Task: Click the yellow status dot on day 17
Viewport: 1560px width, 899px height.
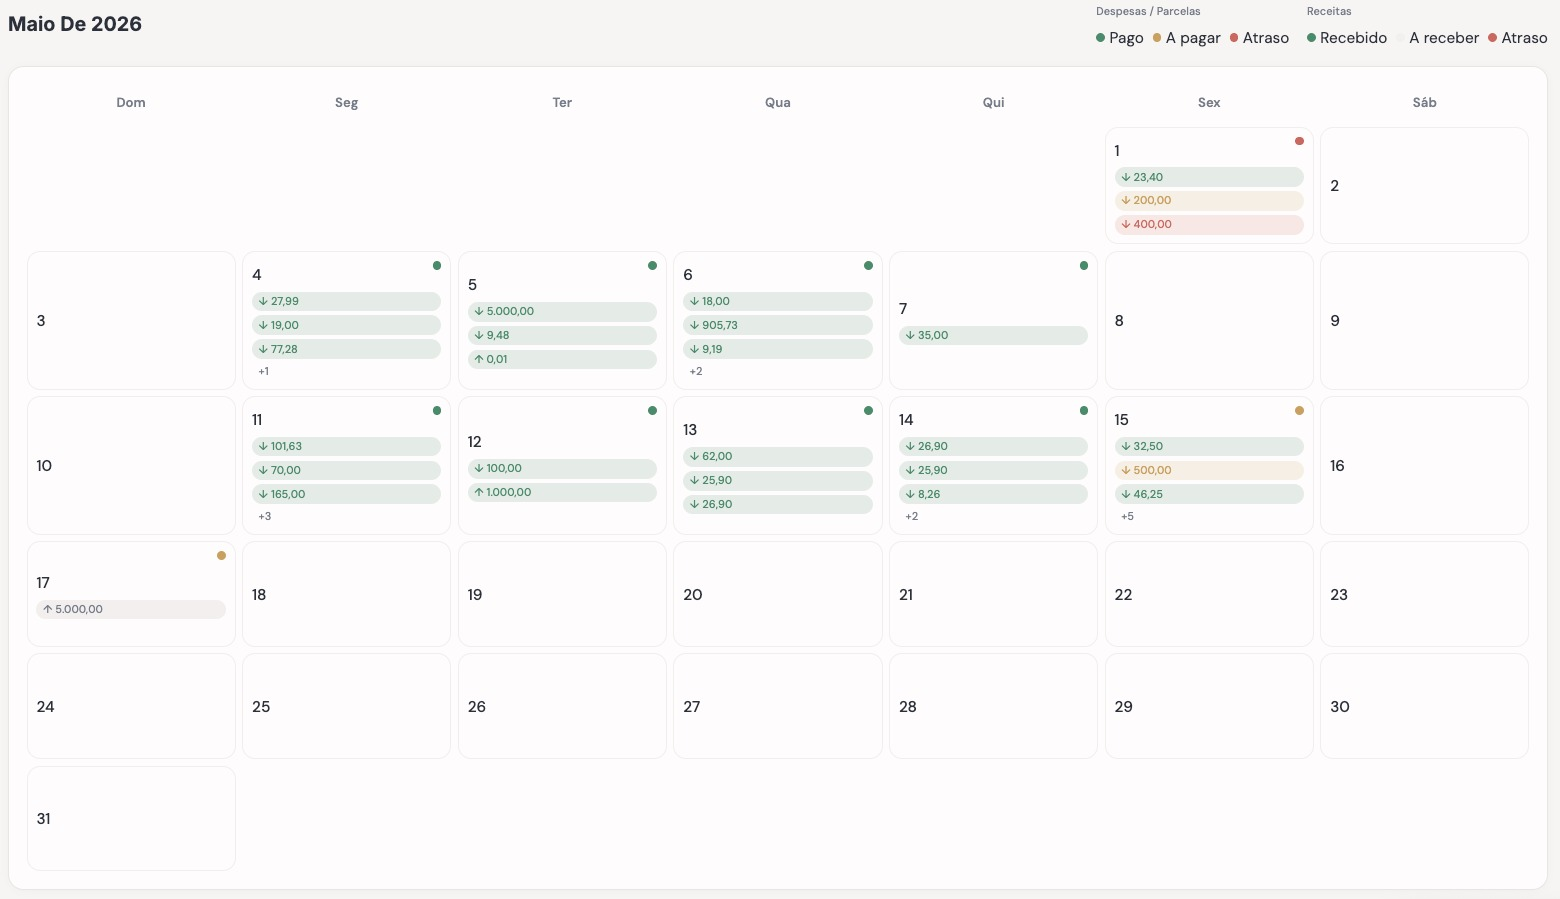Action: click(221, 555)
